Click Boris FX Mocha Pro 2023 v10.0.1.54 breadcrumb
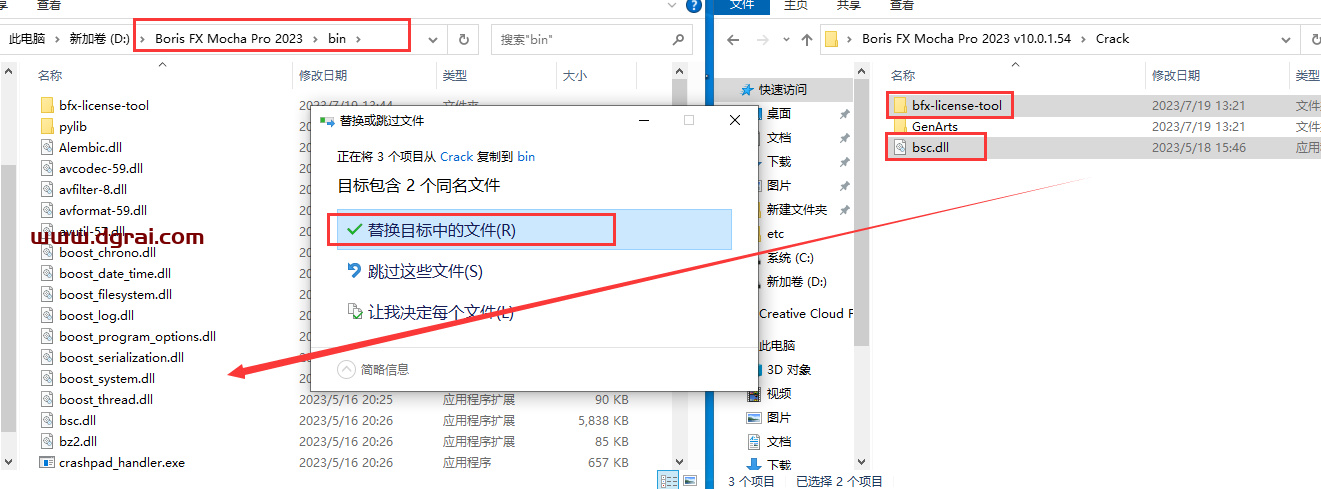The height and width of the screenshot is (489, 1321). tap(966, 39)
